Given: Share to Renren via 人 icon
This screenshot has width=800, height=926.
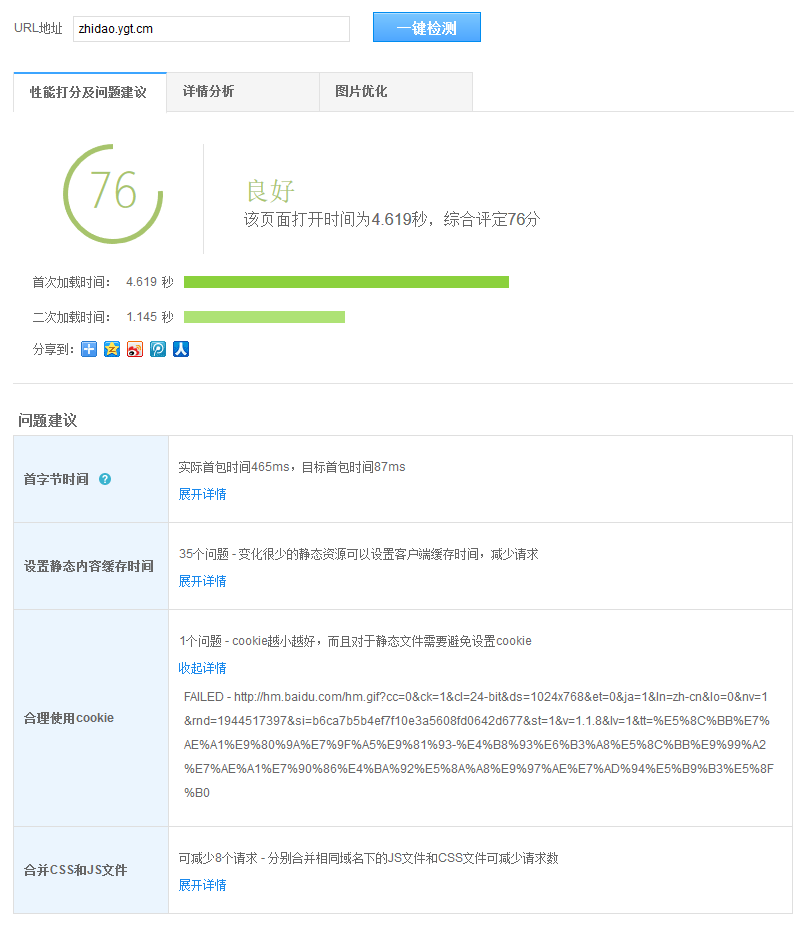Looking at the screenshot, I should click(x=181, y=349).
